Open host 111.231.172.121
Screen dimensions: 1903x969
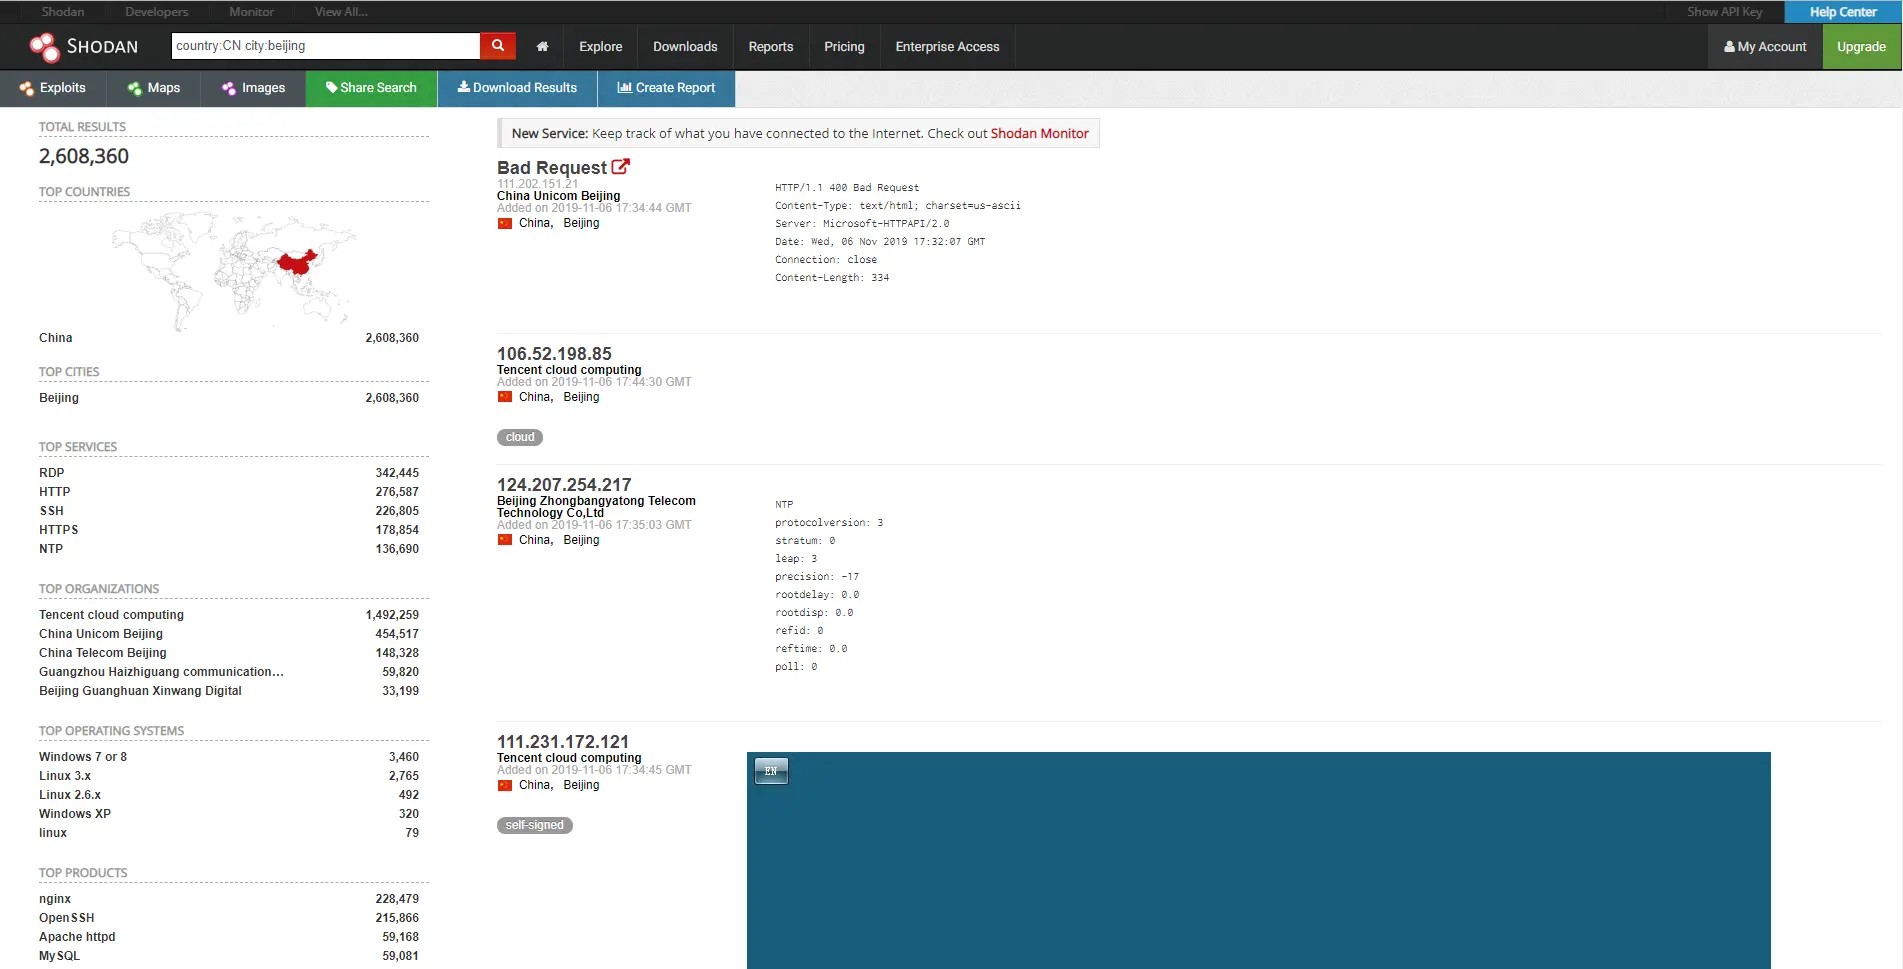point(563,742)
